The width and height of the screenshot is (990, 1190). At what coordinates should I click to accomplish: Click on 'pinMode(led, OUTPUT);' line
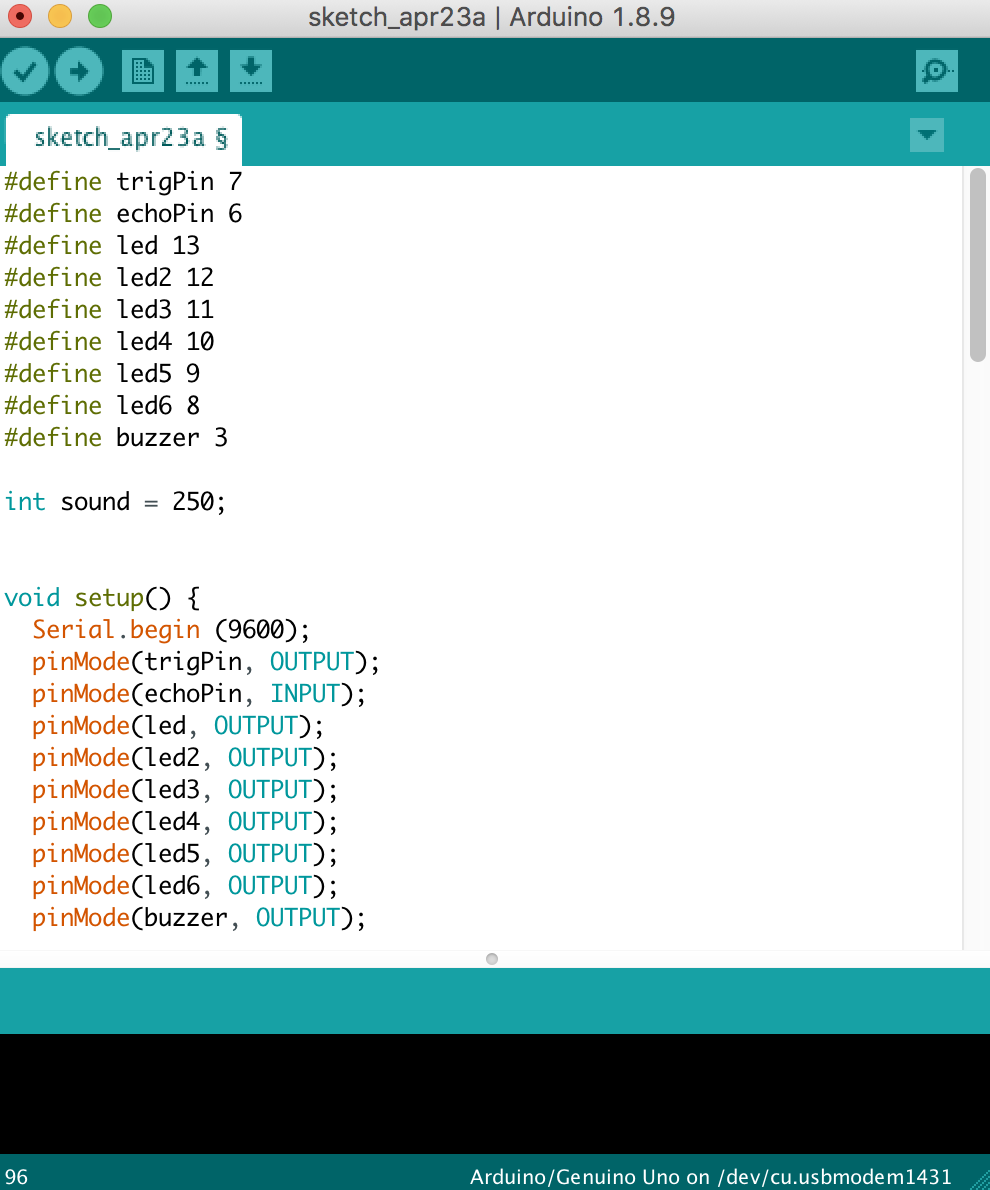click(x=178, y=726)
